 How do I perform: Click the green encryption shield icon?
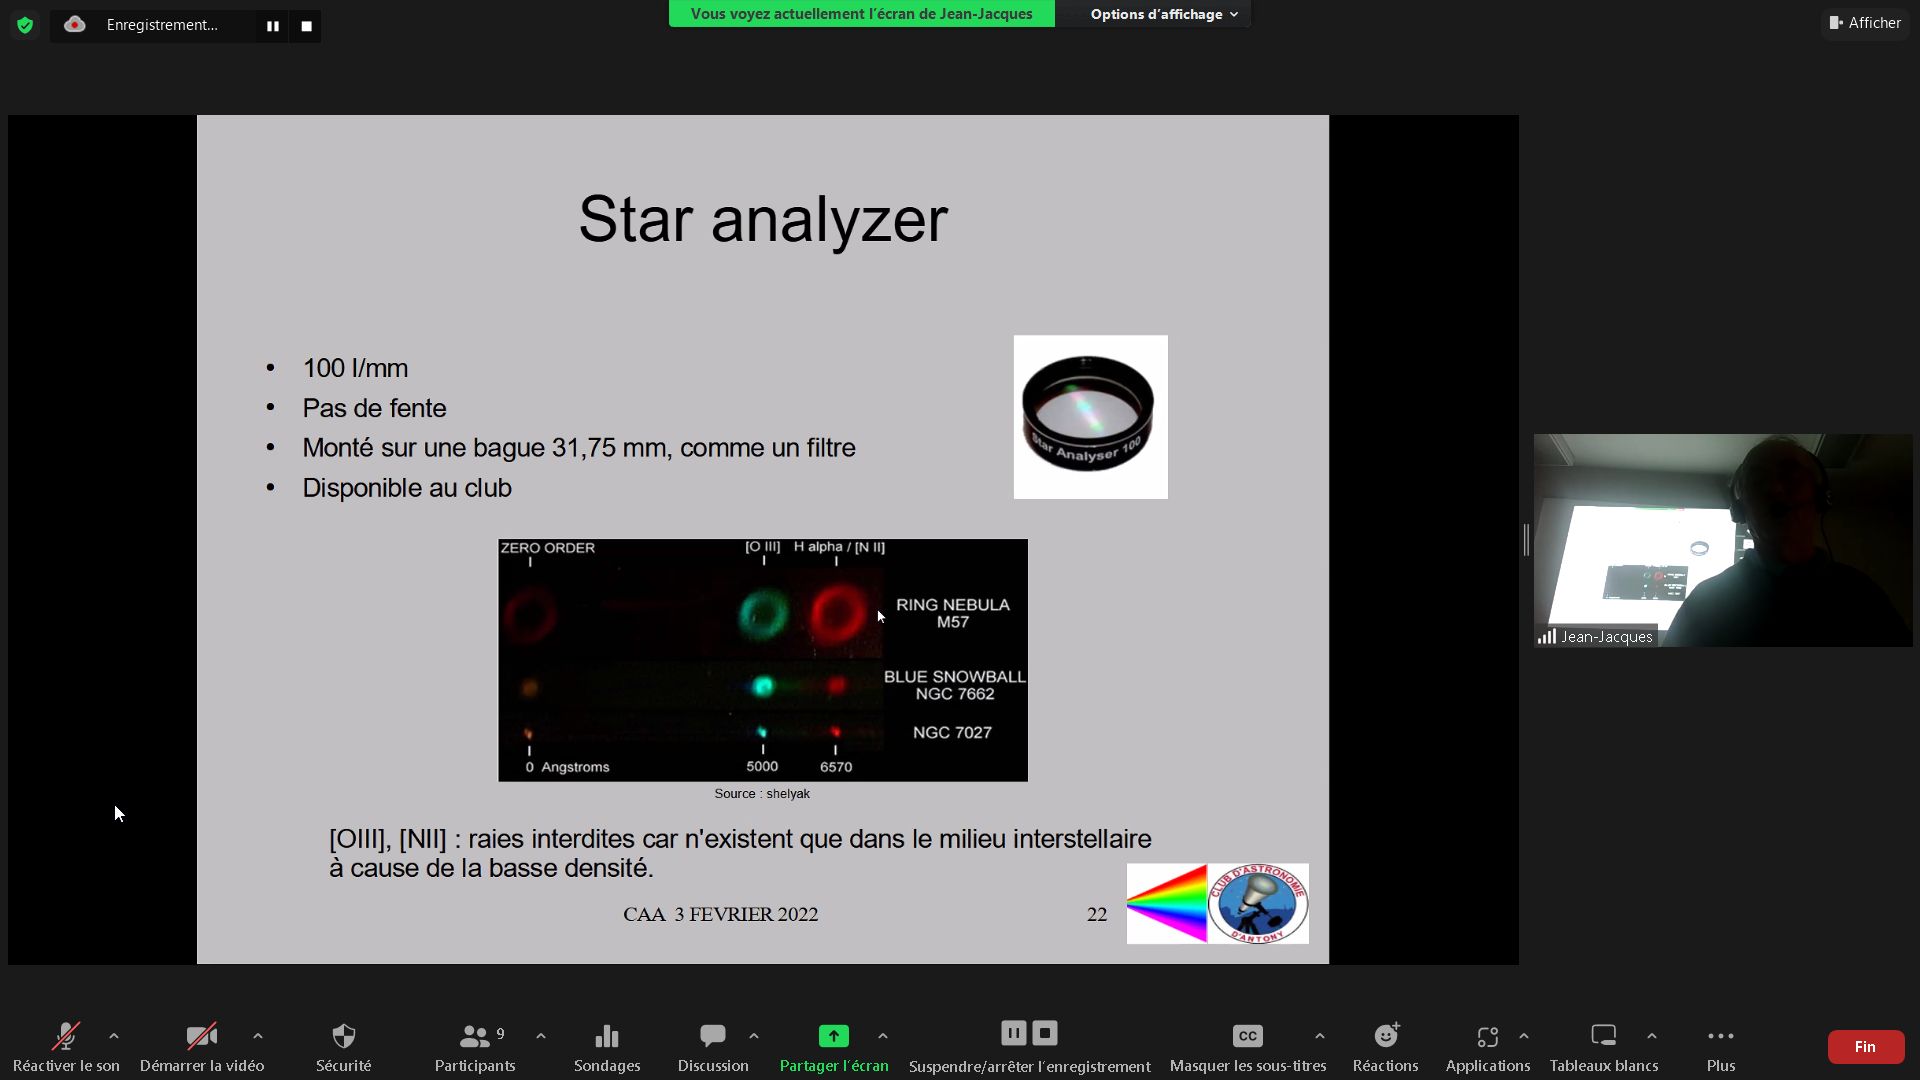point(25,25)
